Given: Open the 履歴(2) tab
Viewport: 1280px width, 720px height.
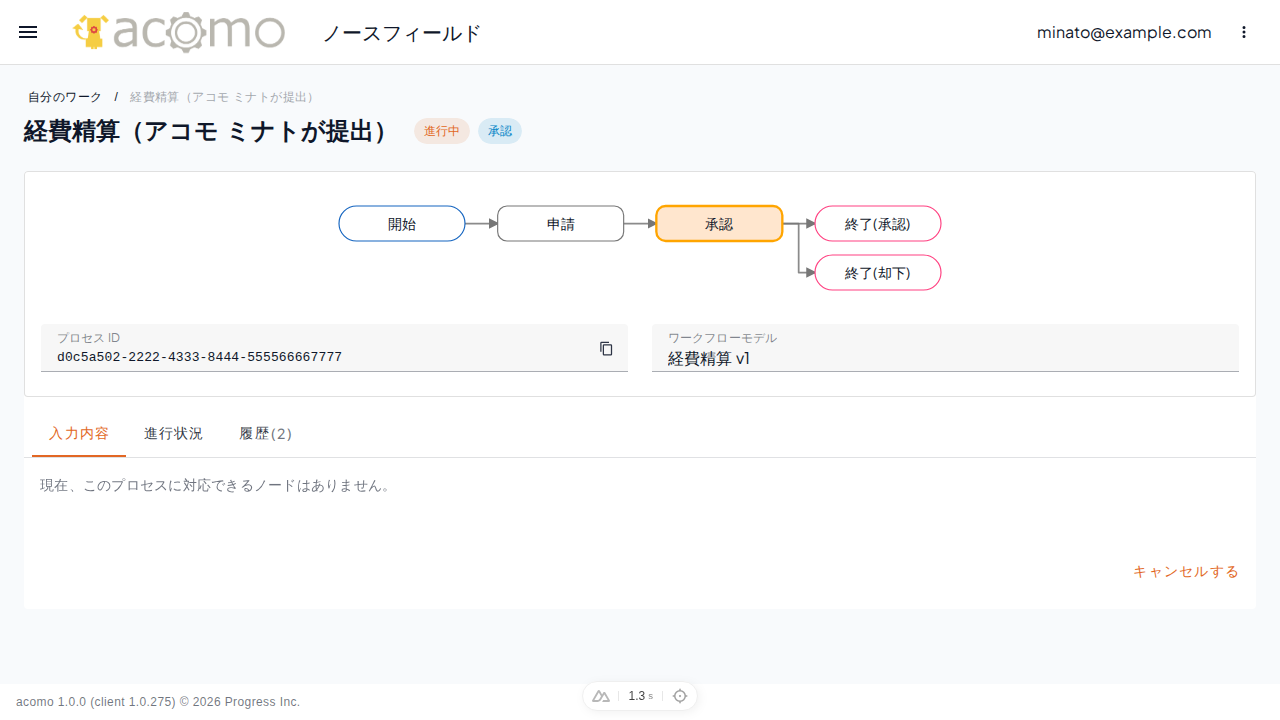Looking at the screenshot, I should click(x=266, y=434).
